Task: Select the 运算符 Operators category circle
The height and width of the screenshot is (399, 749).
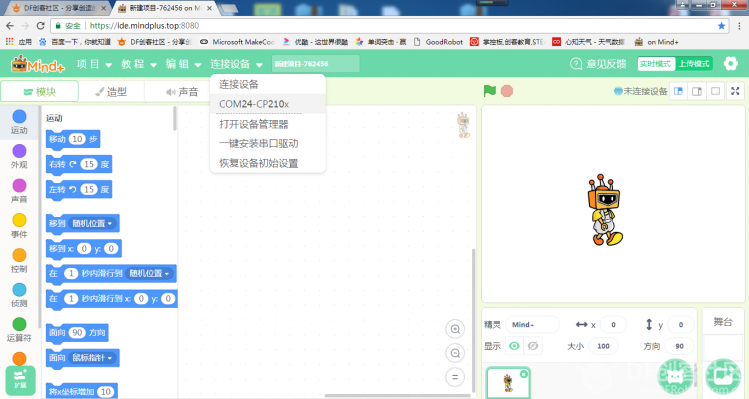Action: (19, 324)
